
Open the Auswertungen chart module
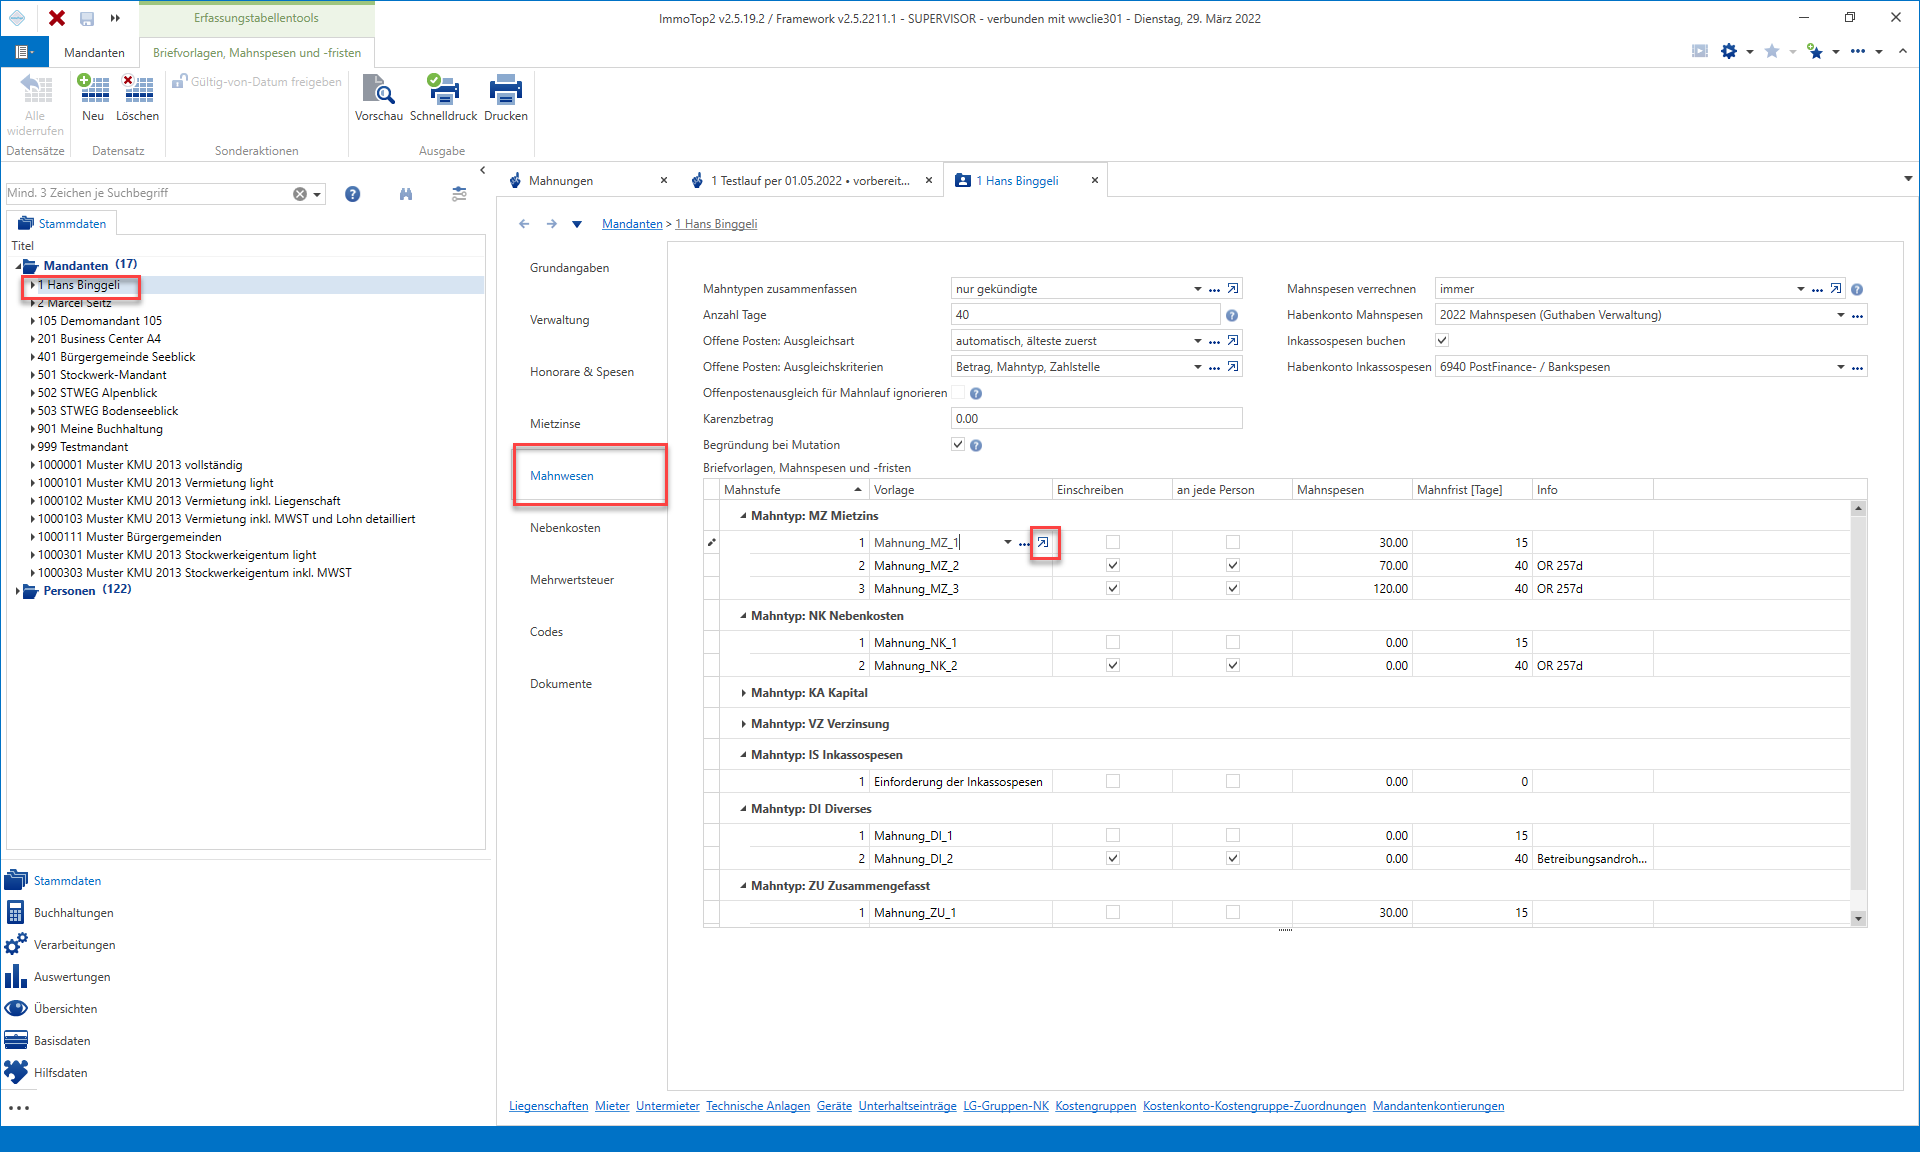point(58,976)
